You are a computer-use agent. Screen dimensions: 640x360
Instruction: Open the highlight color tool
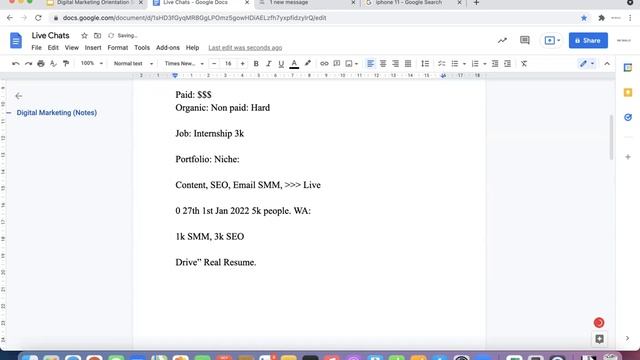coord(308,63)
